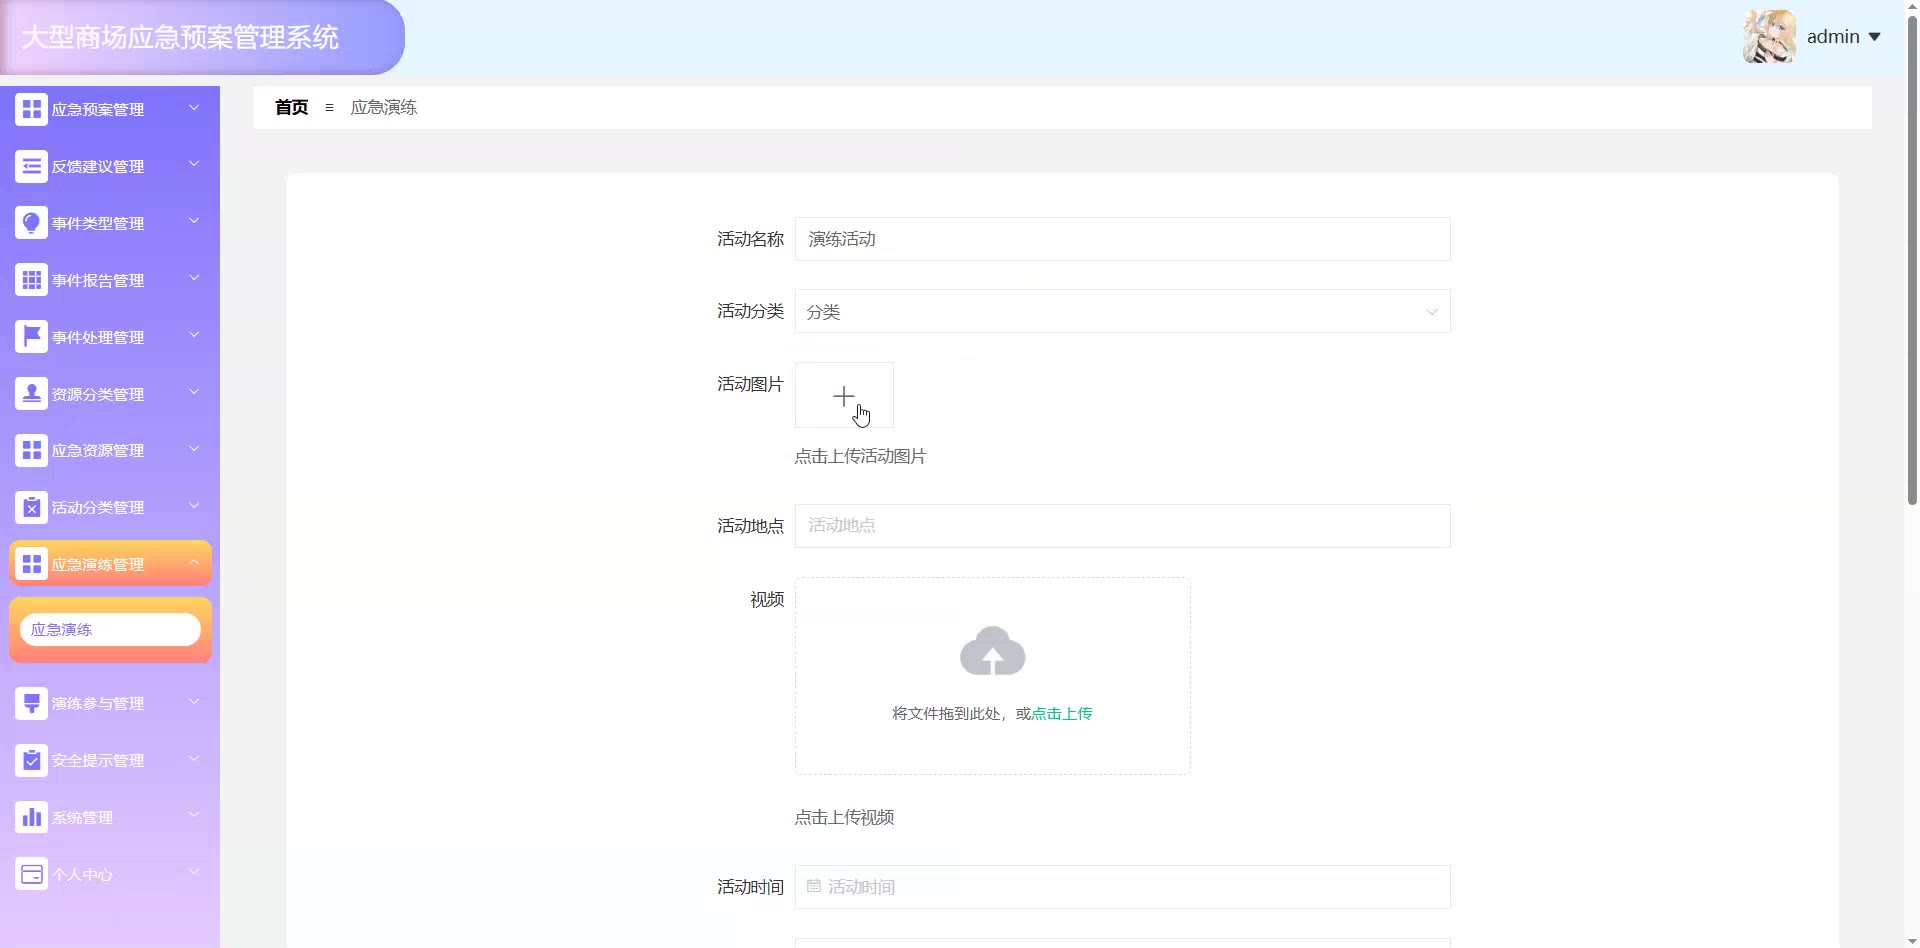The image size is (1920, 948).
Task: Open the 事件类型管理 menu label
Action: click(98, 224)
